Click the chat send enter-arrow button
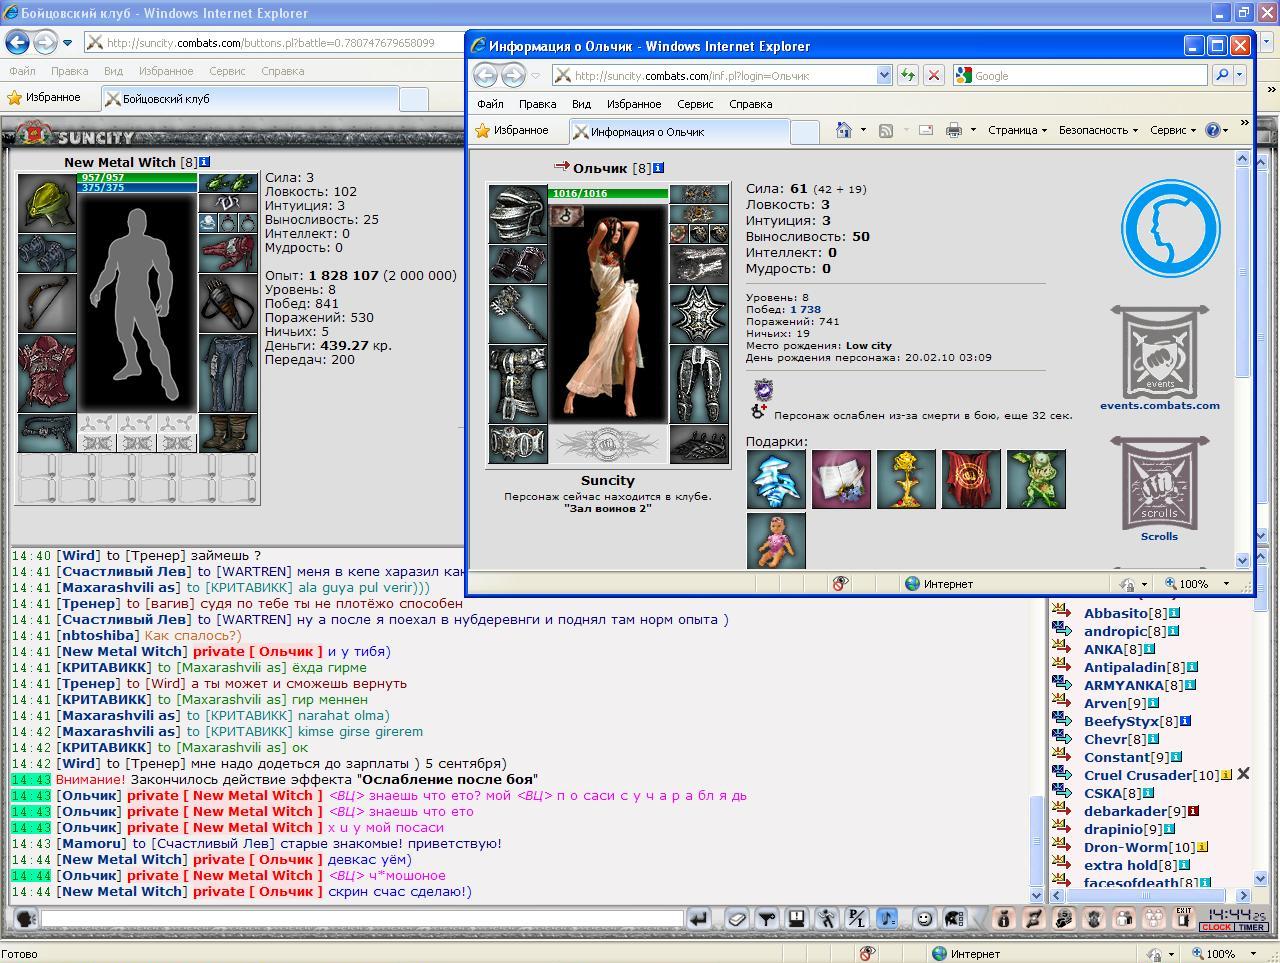This screenshot has height=963, width=1280. 699,918
